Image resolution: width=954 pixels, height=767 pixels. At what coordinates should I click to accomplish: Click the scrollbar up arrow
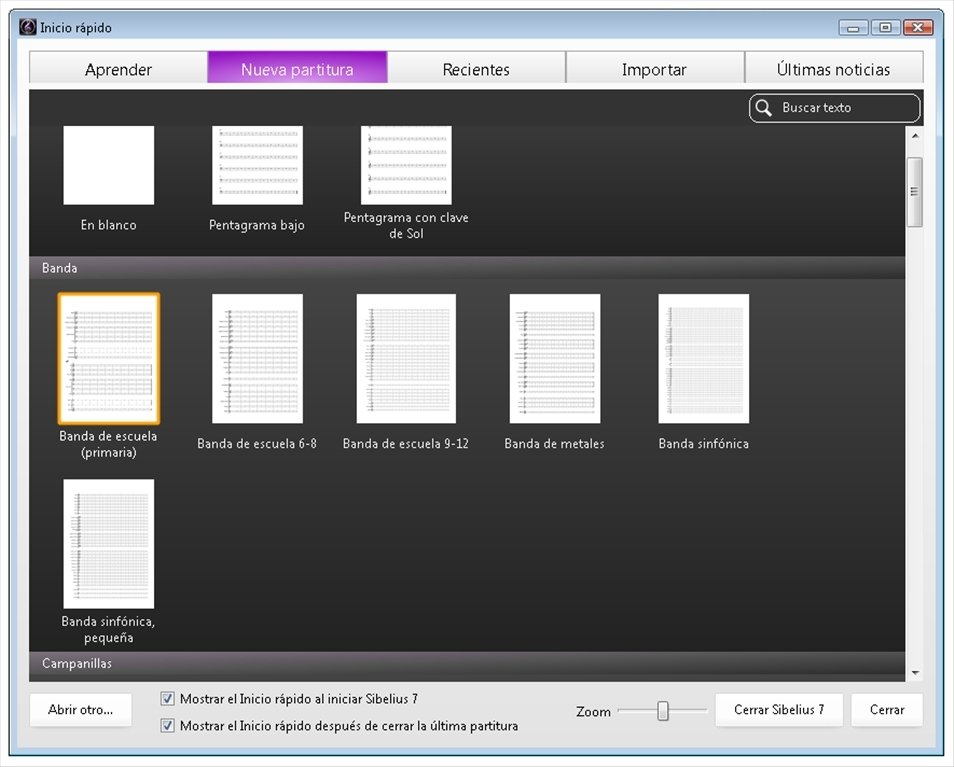click(x=915, y=136)
